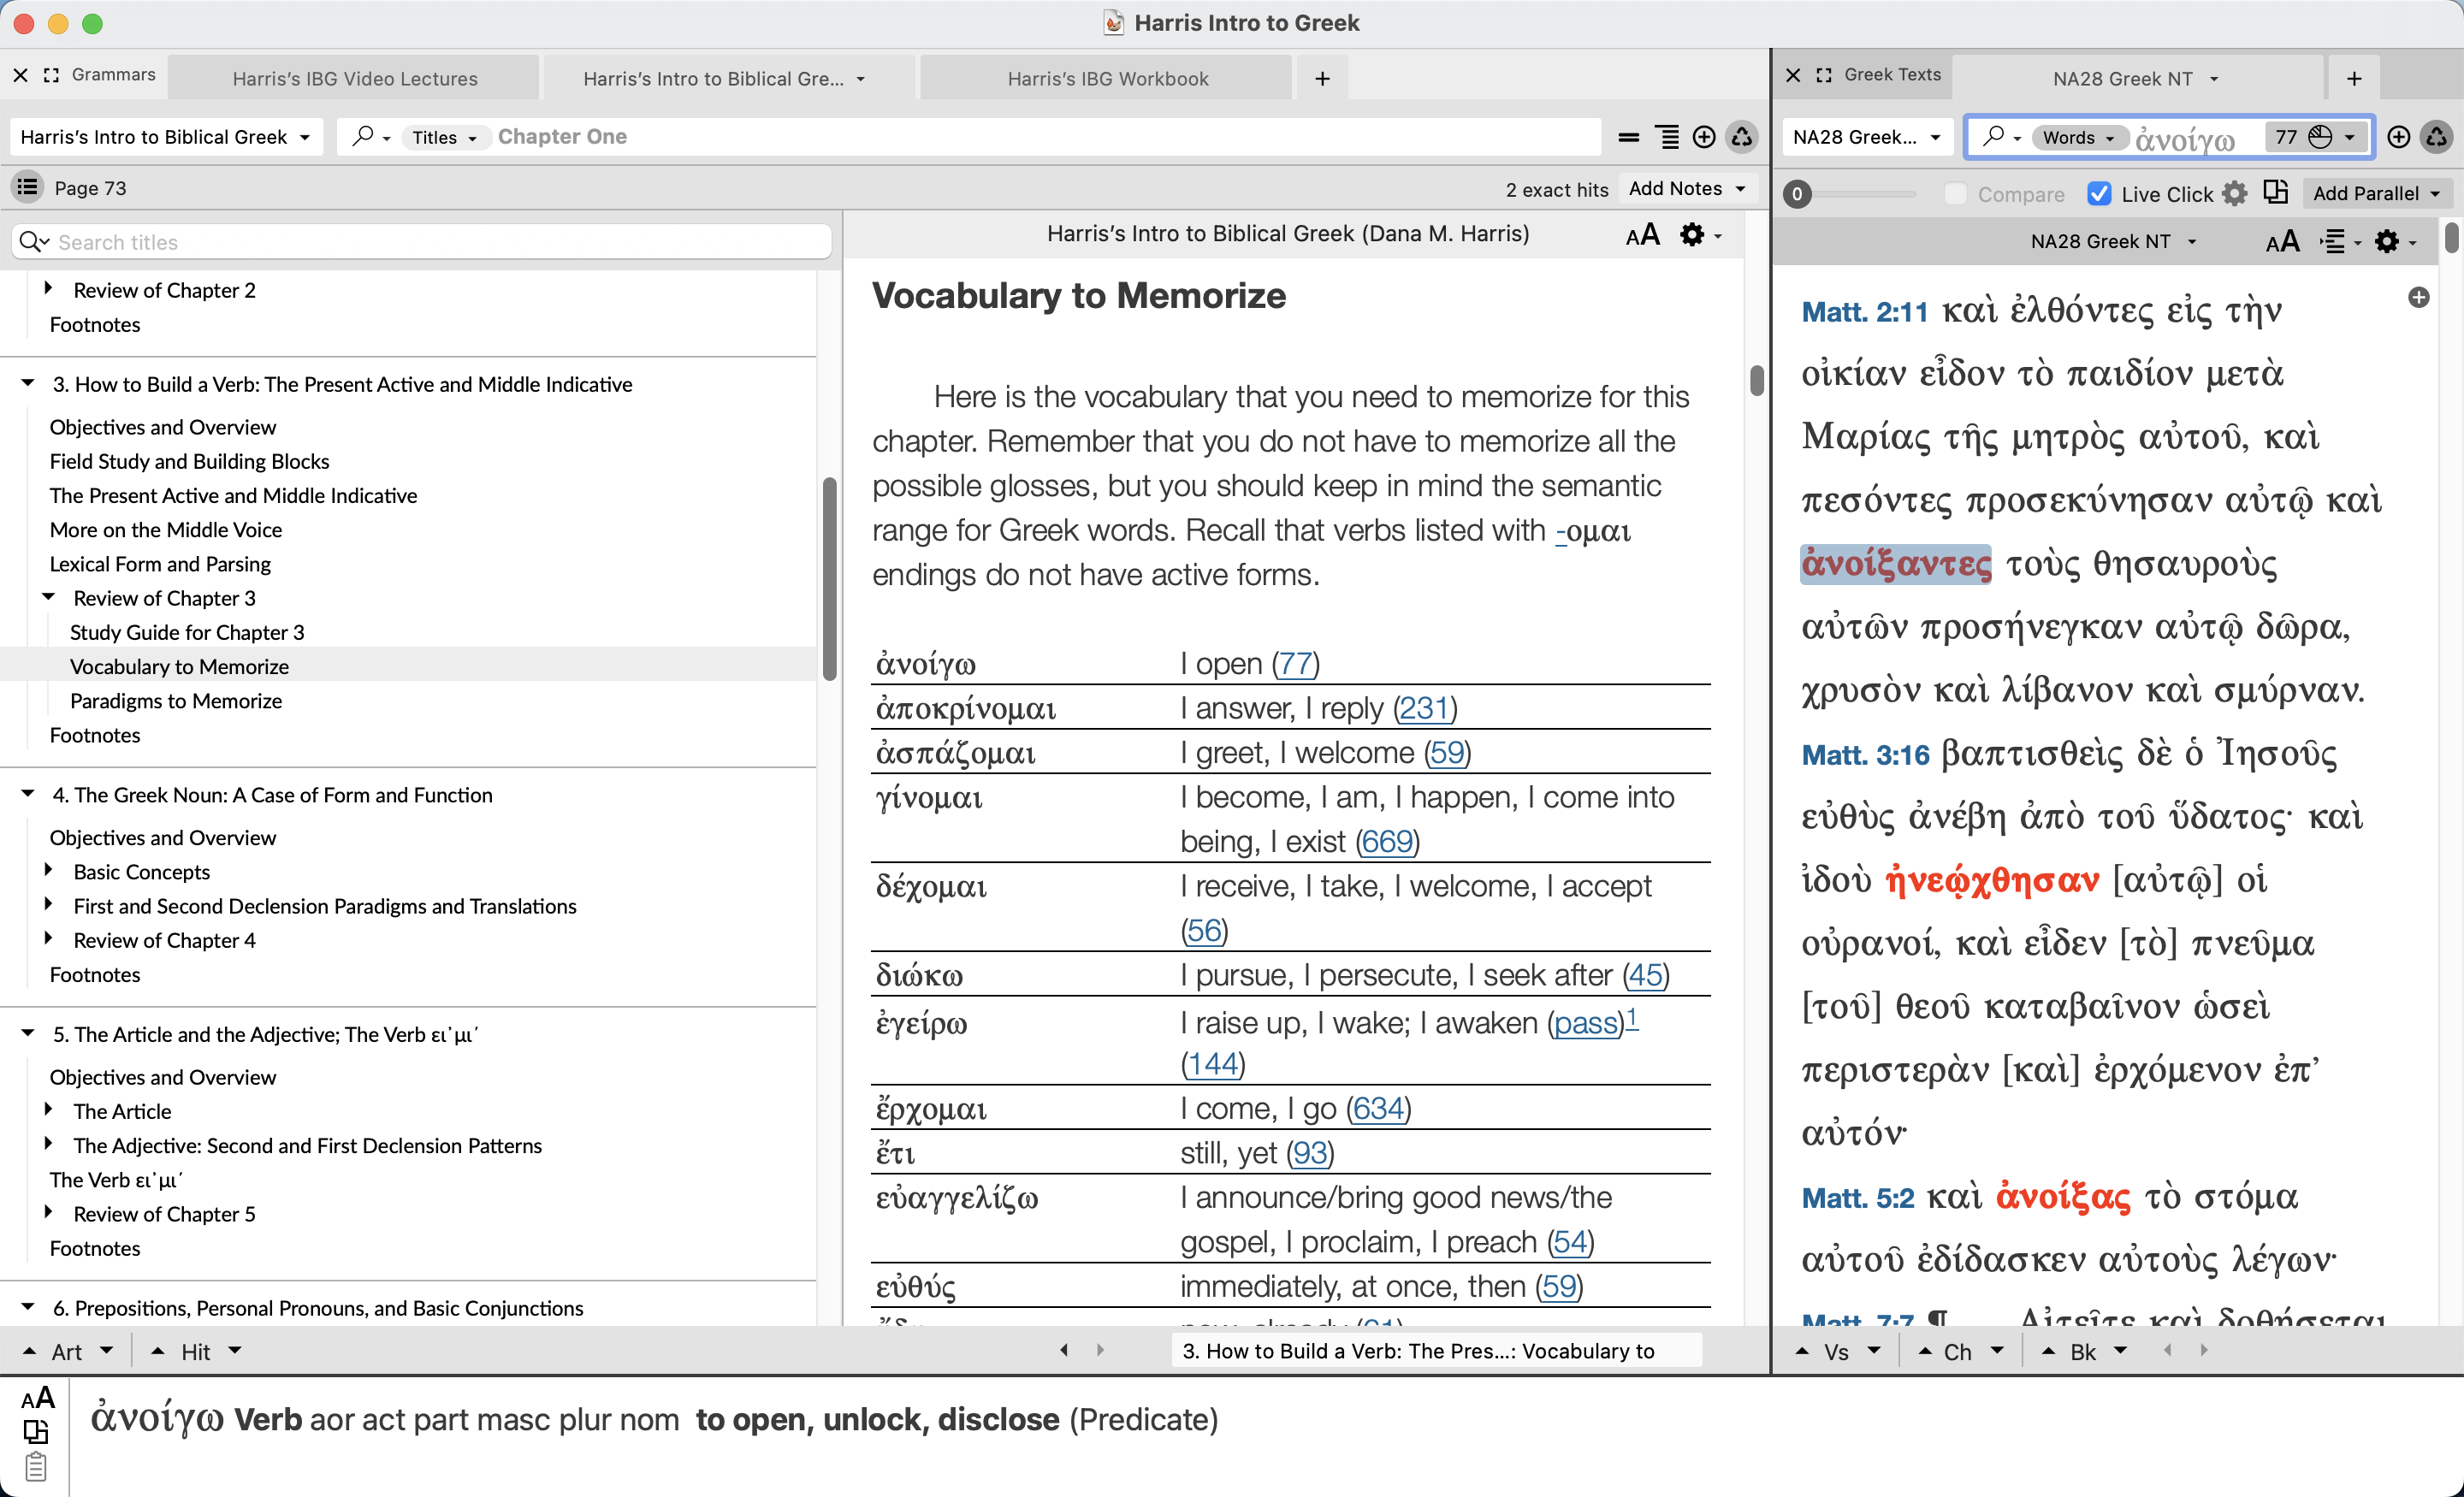Enable the Compare checkbox
Viewport: 2464px width, 1497px height.
click(x=1955, y=194)
